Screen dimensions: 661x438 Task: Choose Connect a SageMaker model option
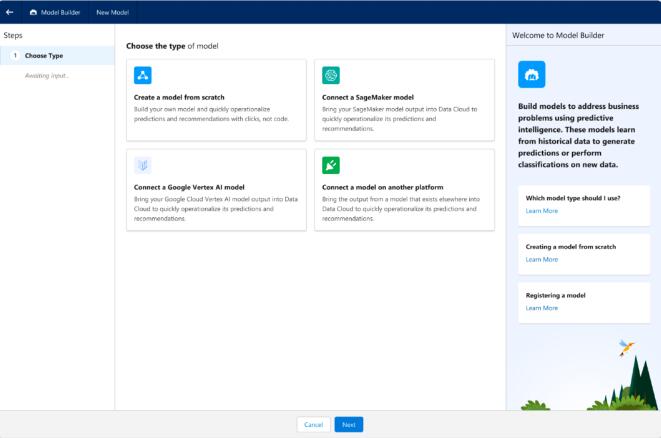coord(403,99)
